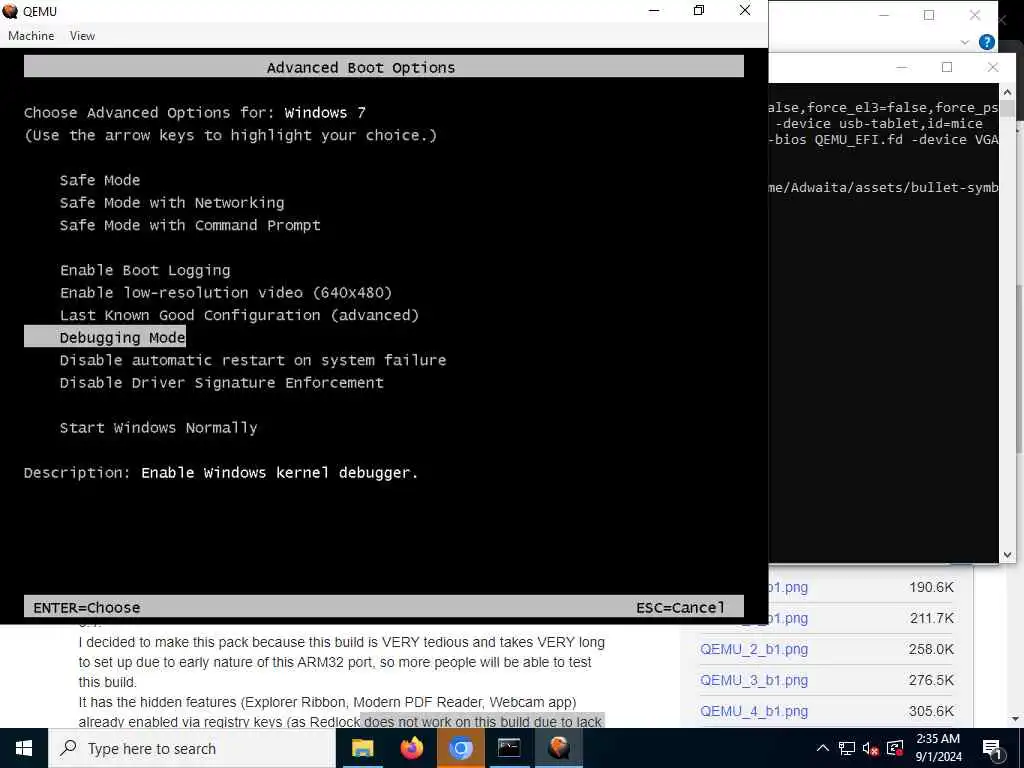Open the notification center icon
Viewport: 1024px width, 768px height.
point(993,749)
